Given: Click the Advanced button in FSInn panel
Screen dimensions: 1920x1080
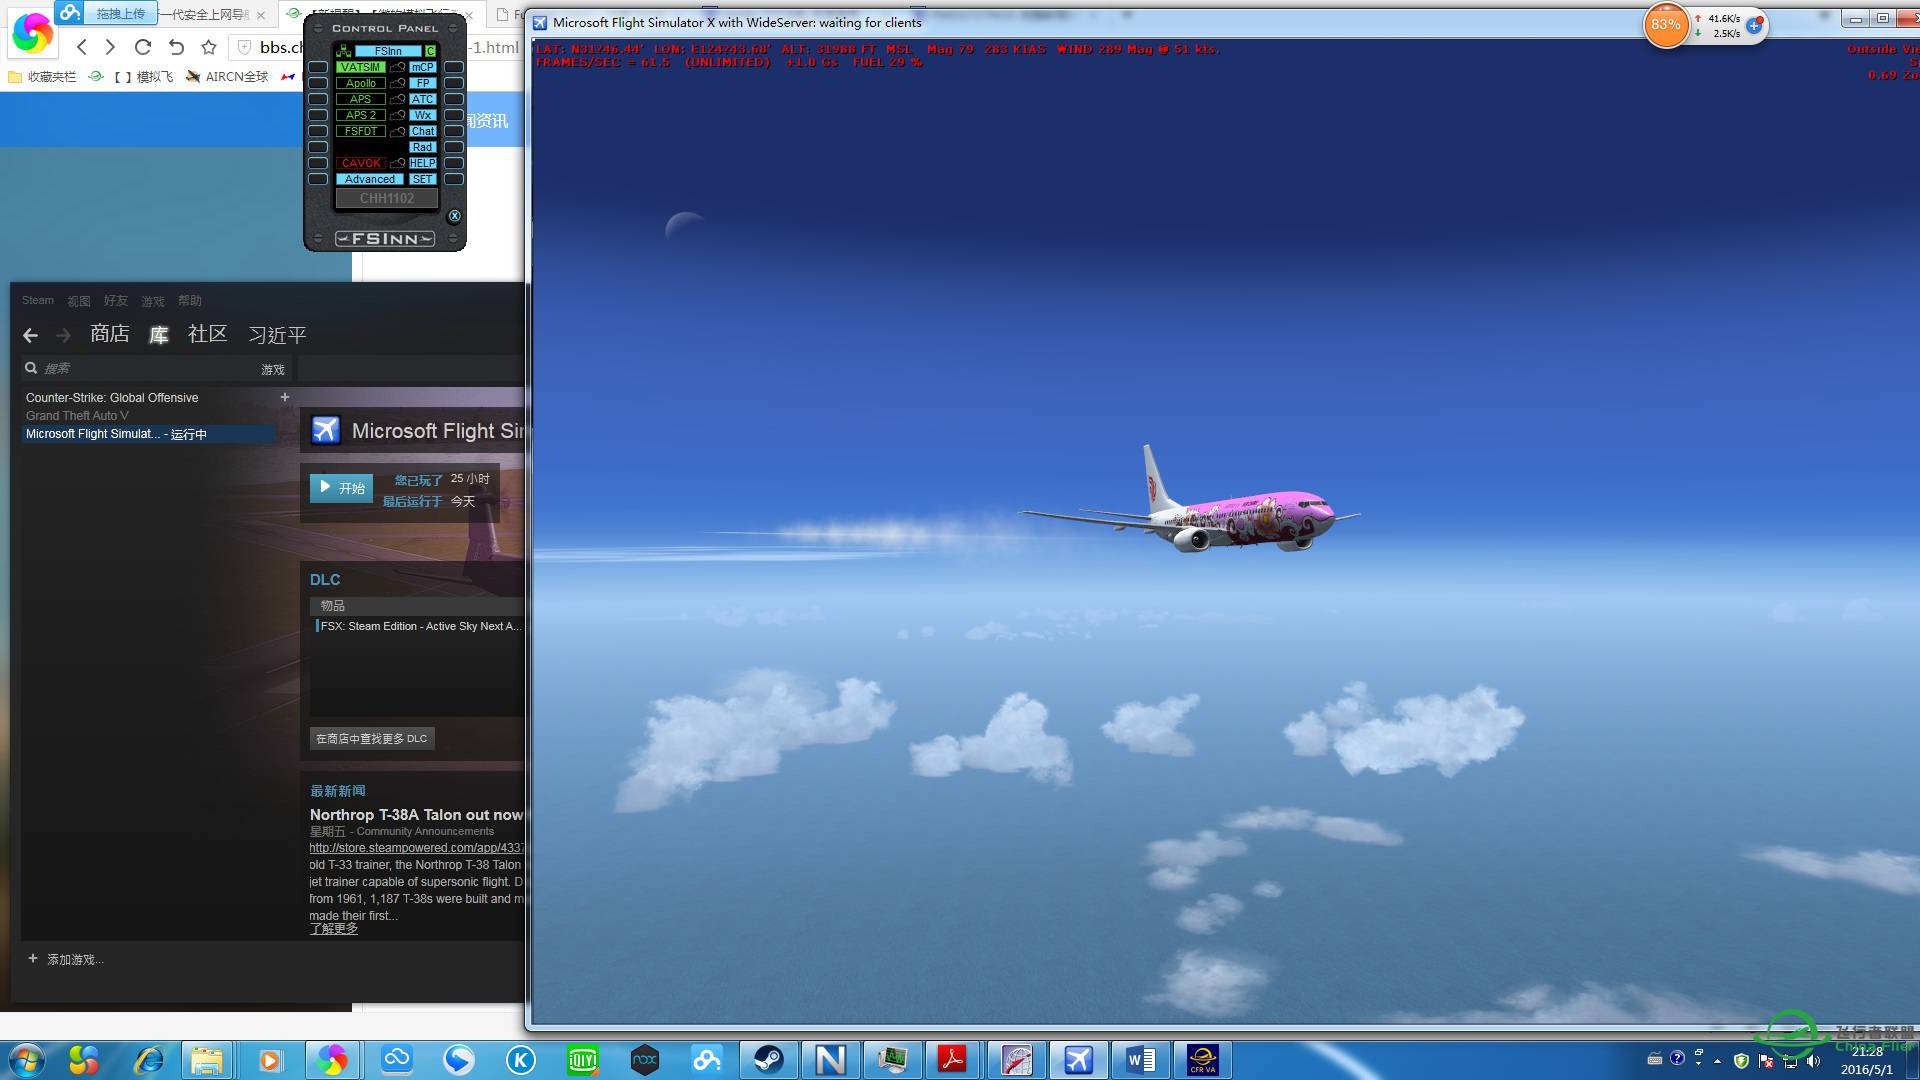Looking at the screenshot, I should click(x=370, y=179).
